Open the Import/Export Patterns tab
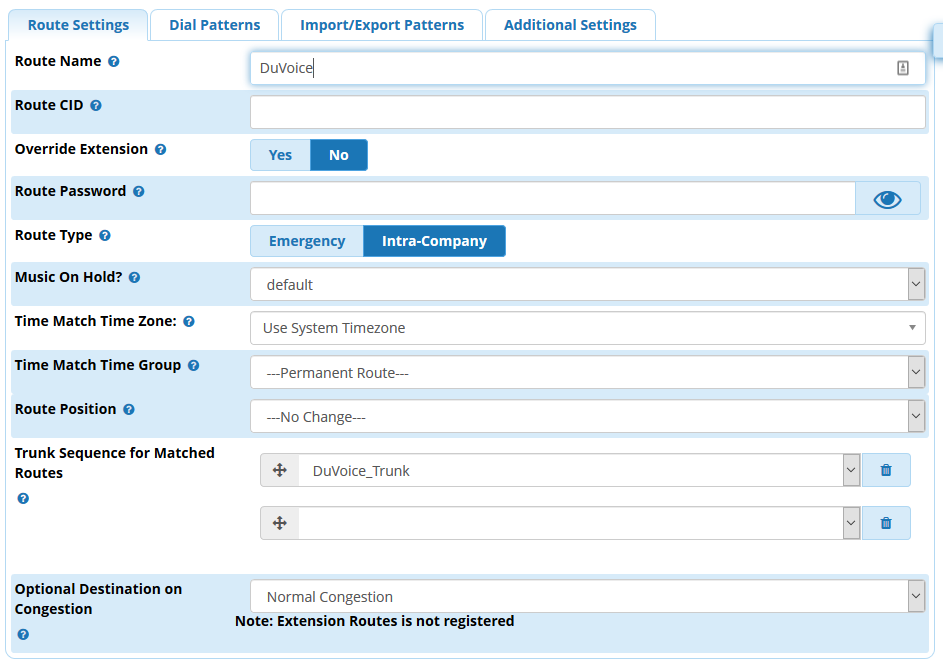Viewport: 943px width, 670px height. point(382,25)
